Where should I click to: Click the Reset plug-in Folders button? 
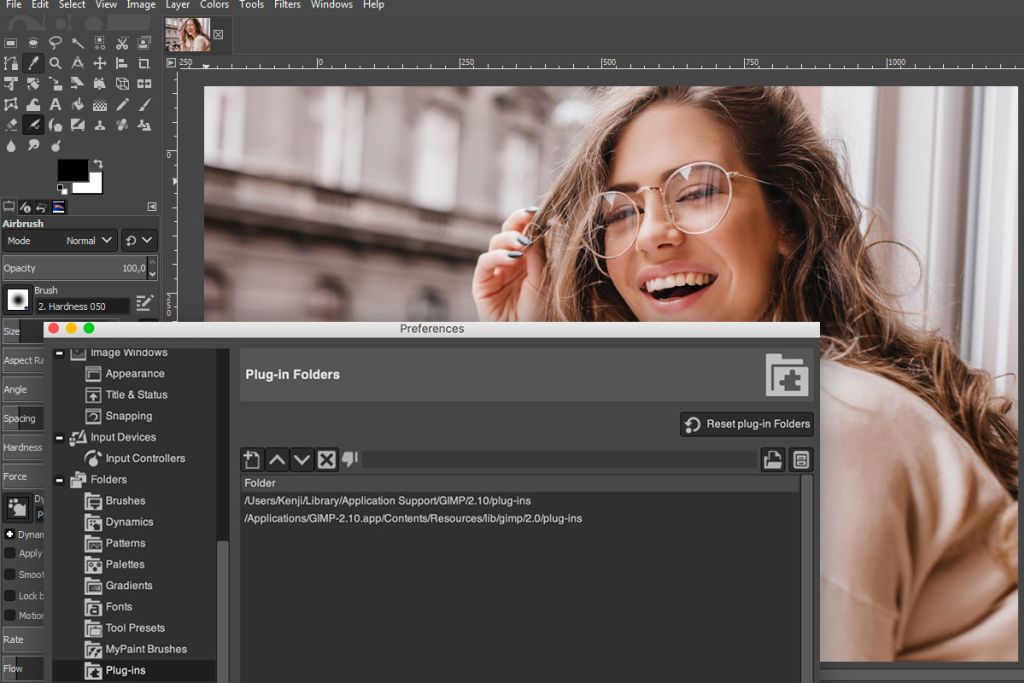pos(746,424)
